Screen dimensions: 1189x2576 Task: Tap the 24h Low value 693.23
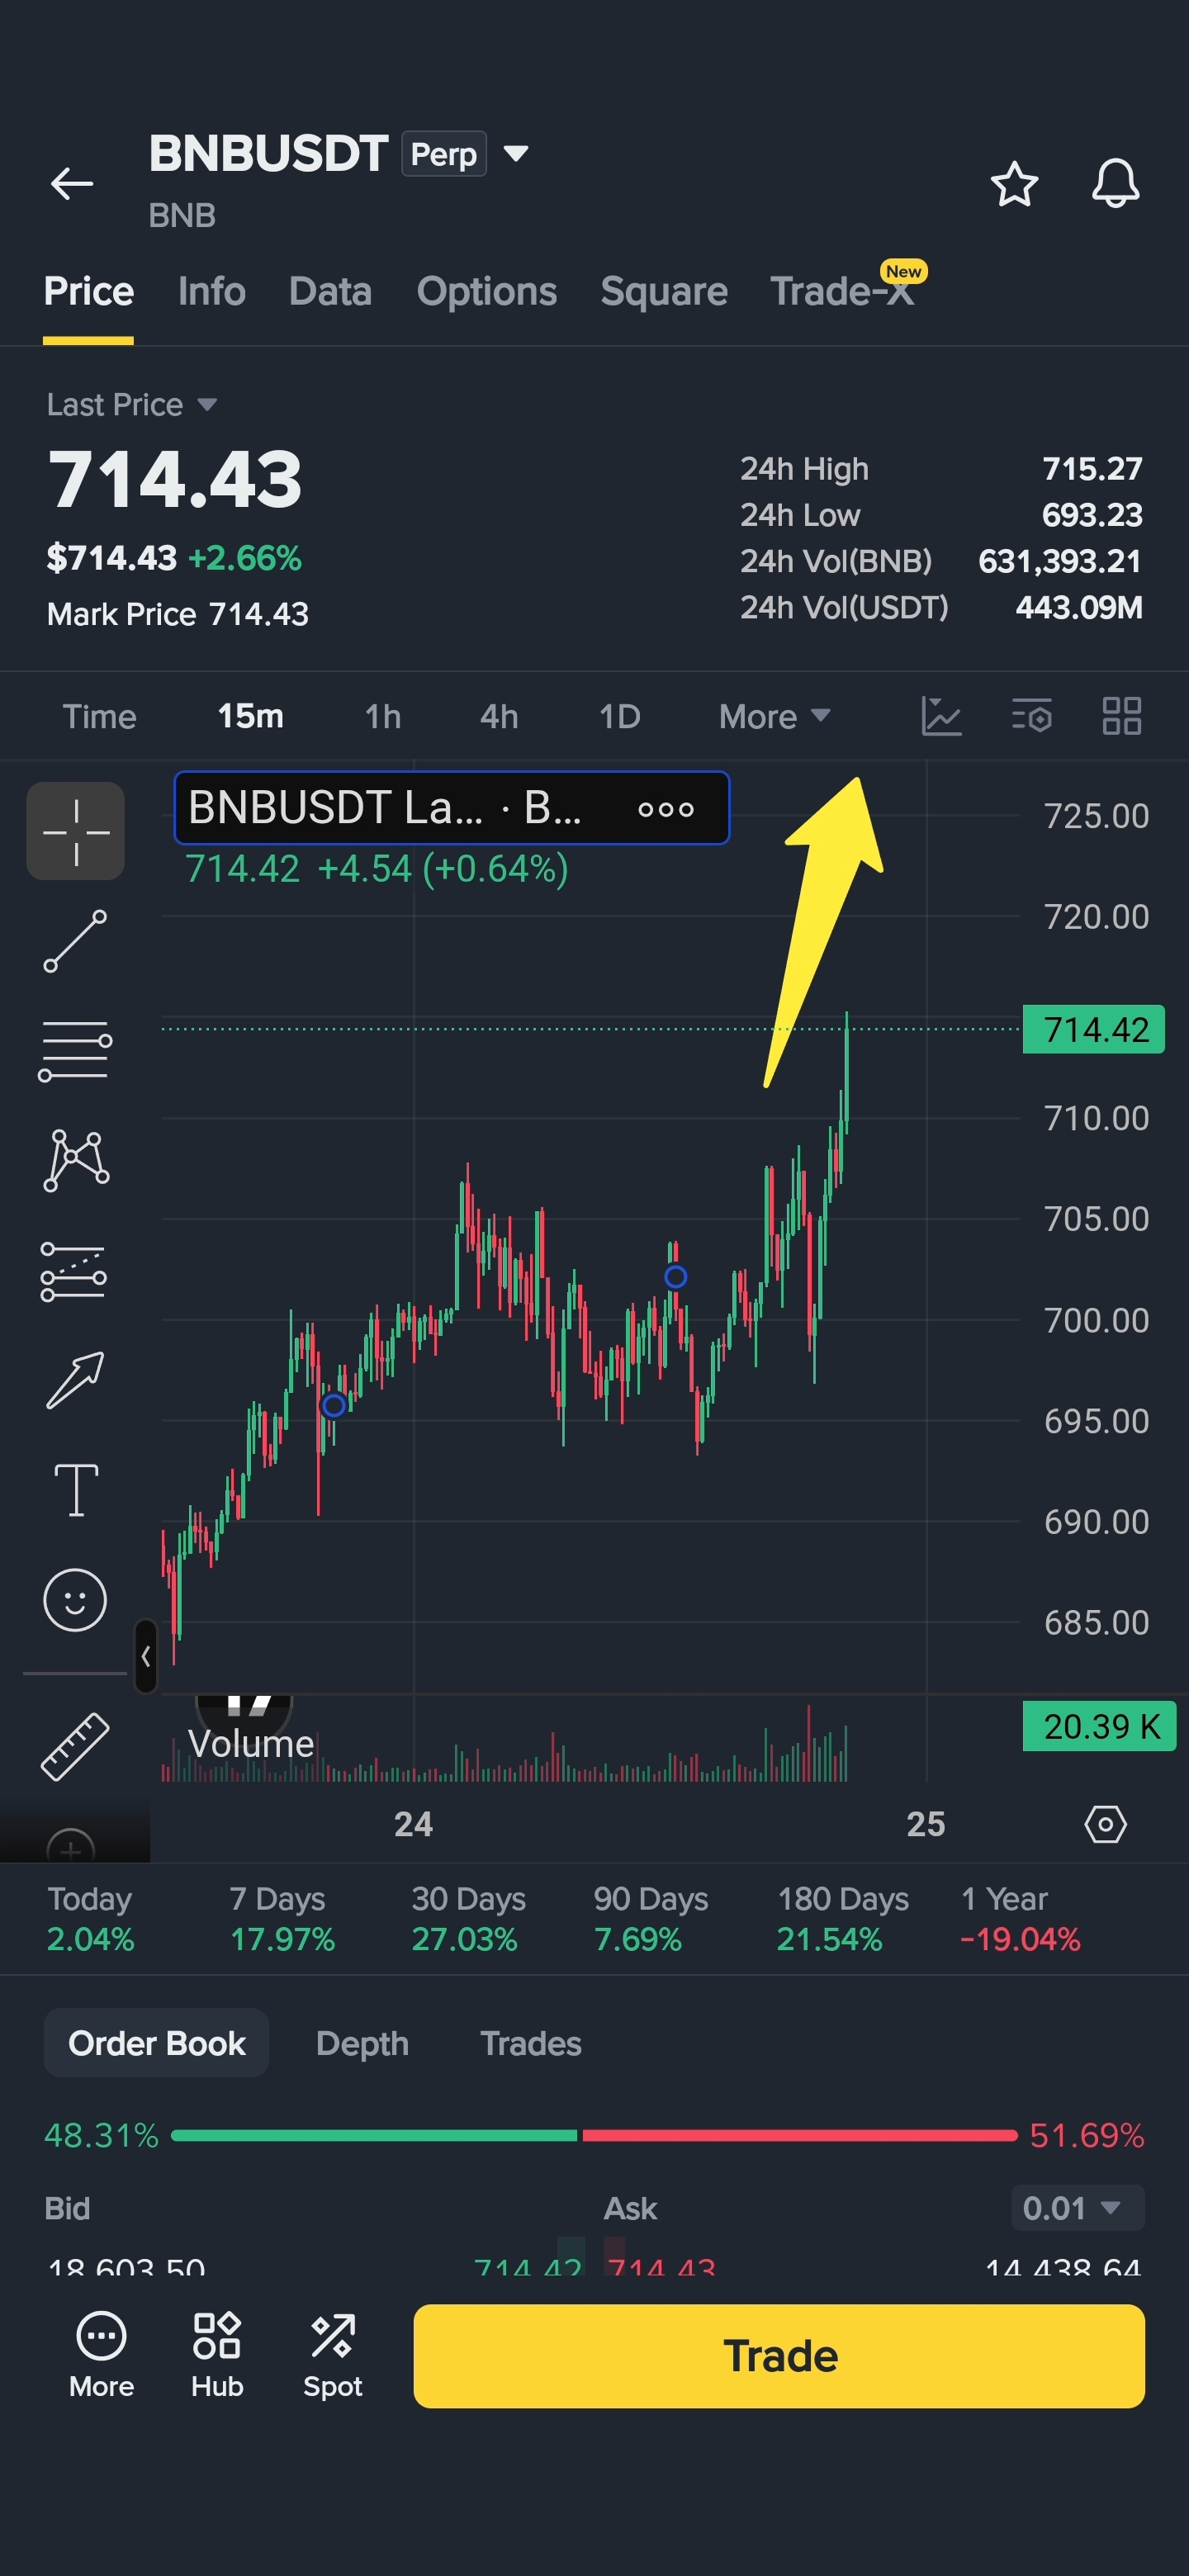point(1092,515)
